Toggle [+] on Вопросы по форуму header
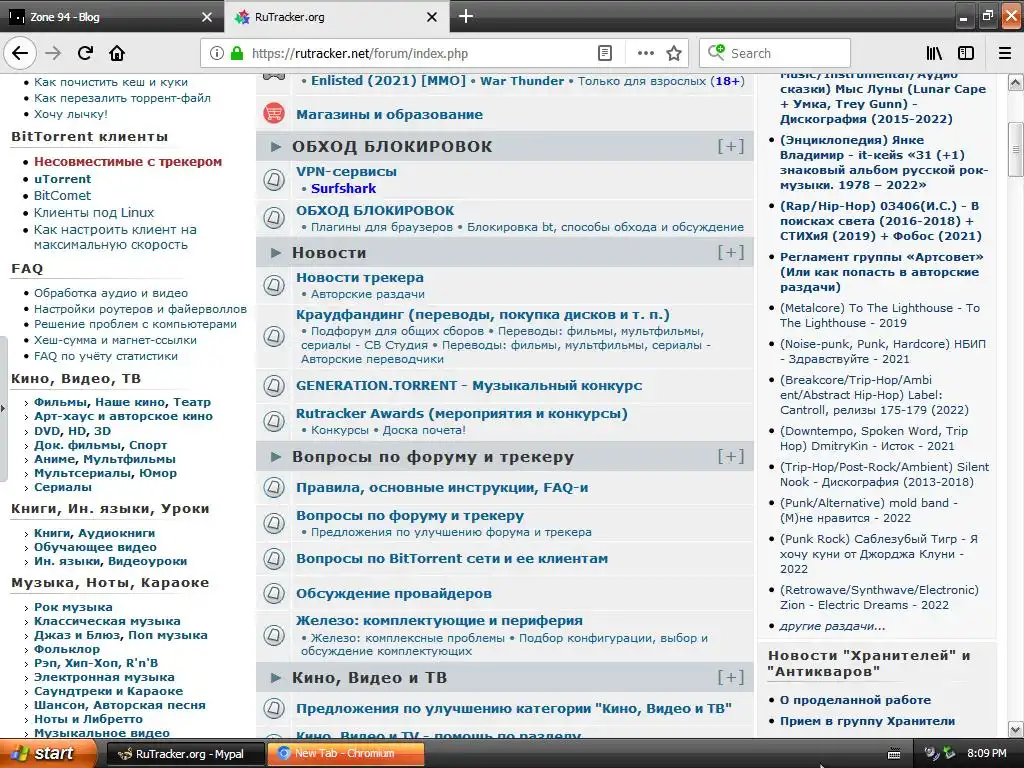The width and height of the screenshot is (1024, 768). [731, 456]
